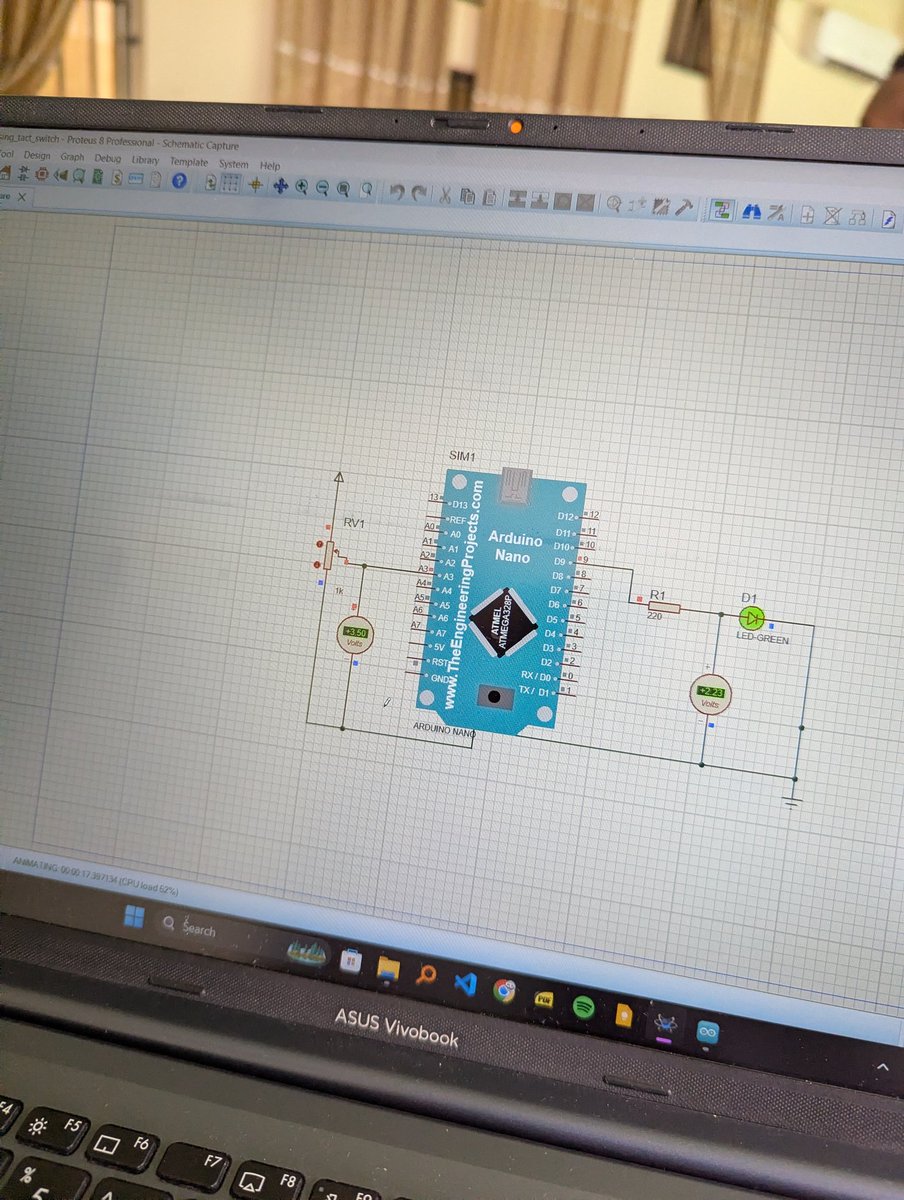
Task: Open Spotify from taskbar
Action: [584, 1007]
